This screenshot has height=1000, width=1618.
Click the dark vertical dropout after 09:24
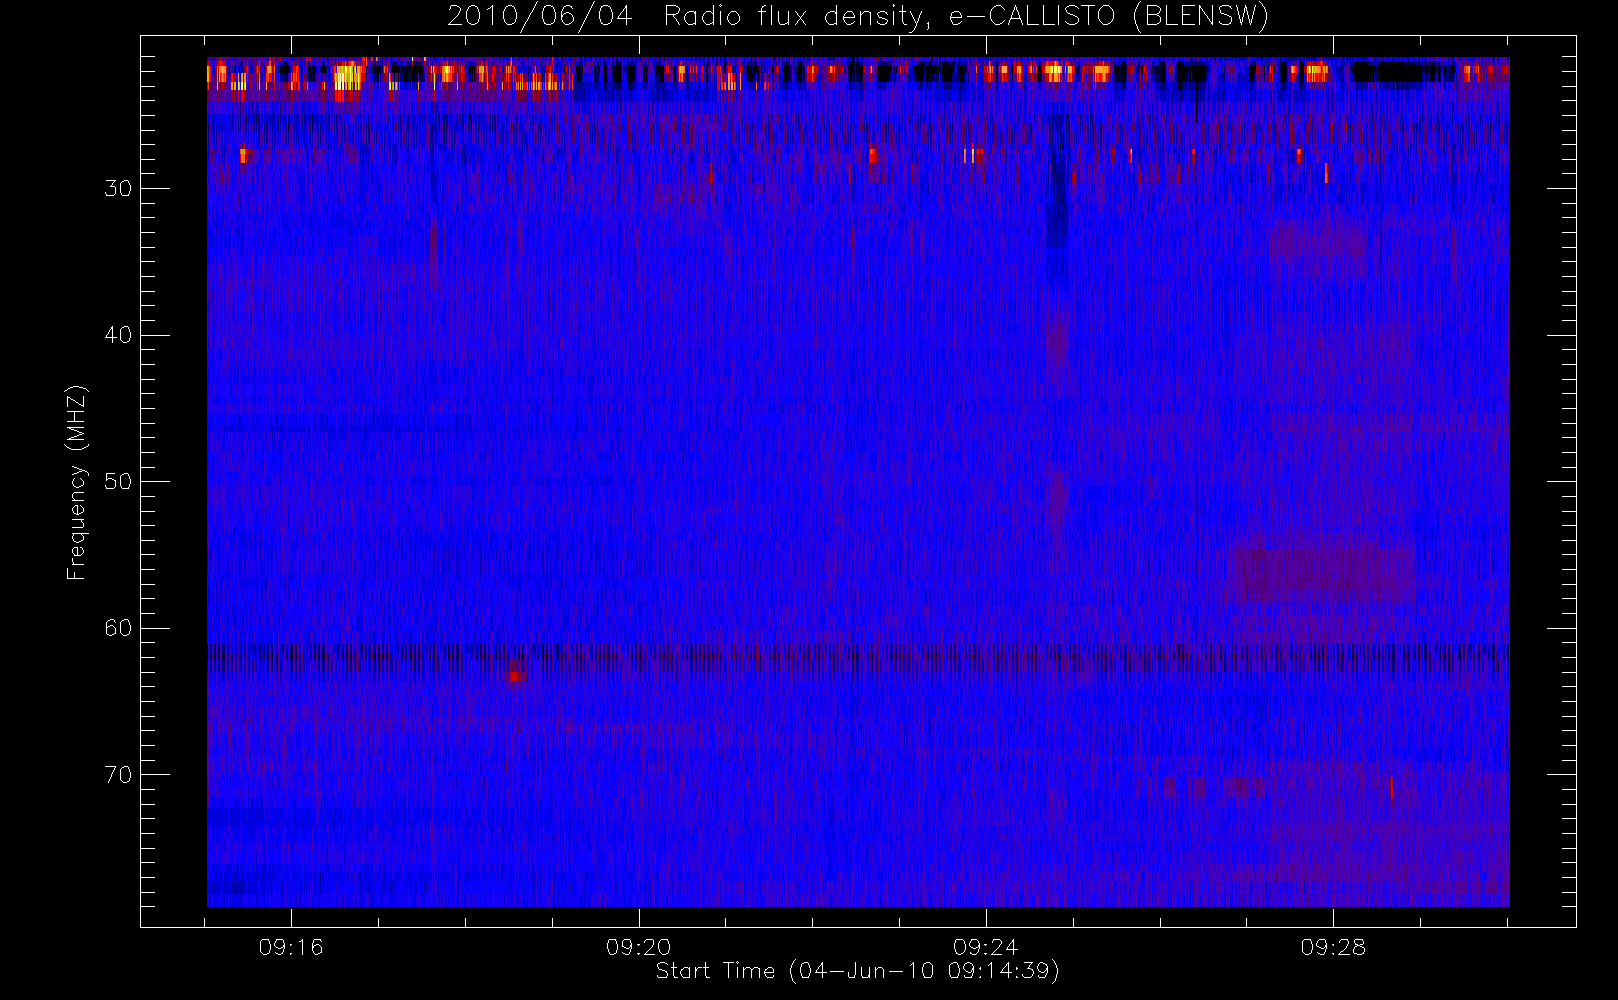[x=1057, y=182]
